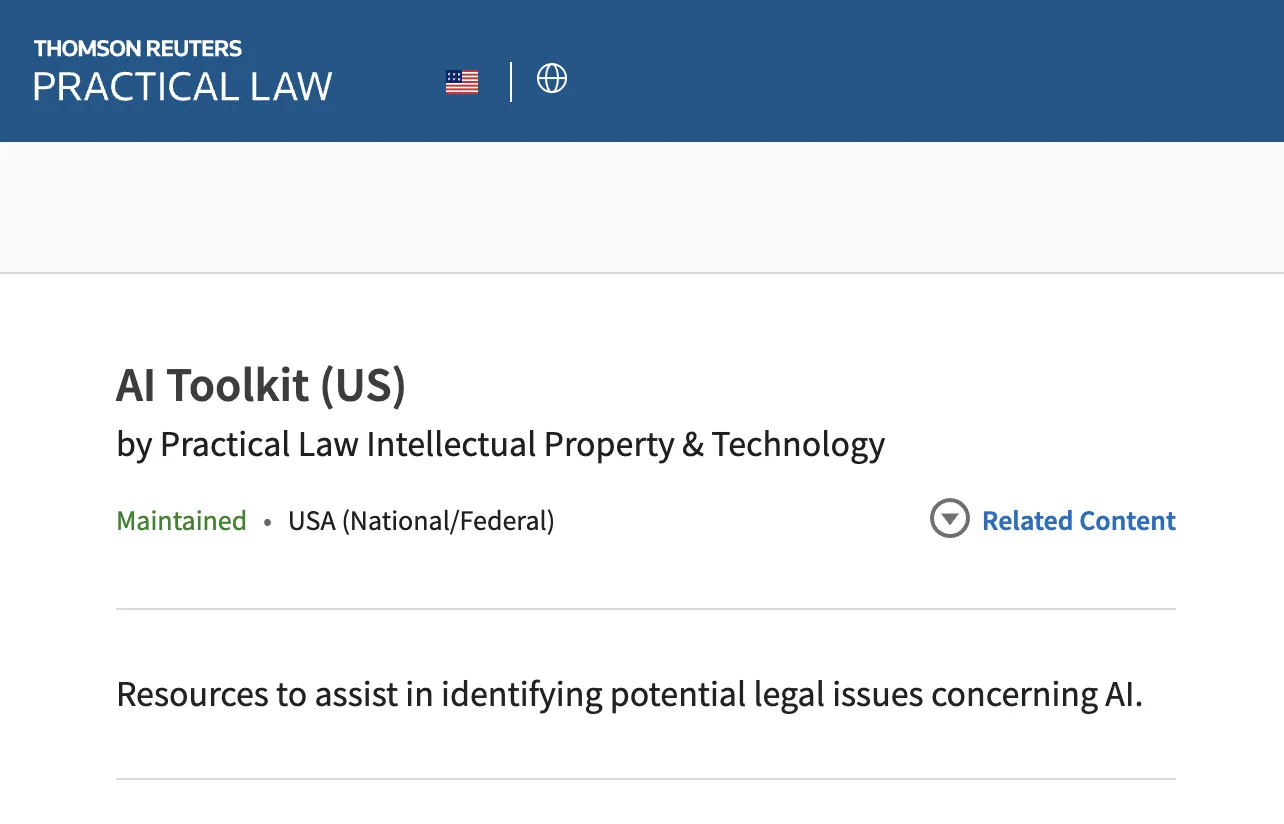The image size is (1284, 824).
Task: Click the Practical Law Intellectual Property & Technology byline
Action: (522, 444)
